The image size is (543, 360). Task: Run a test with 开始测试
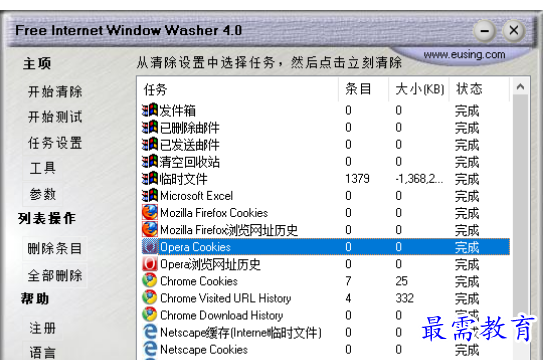point(55,117)
